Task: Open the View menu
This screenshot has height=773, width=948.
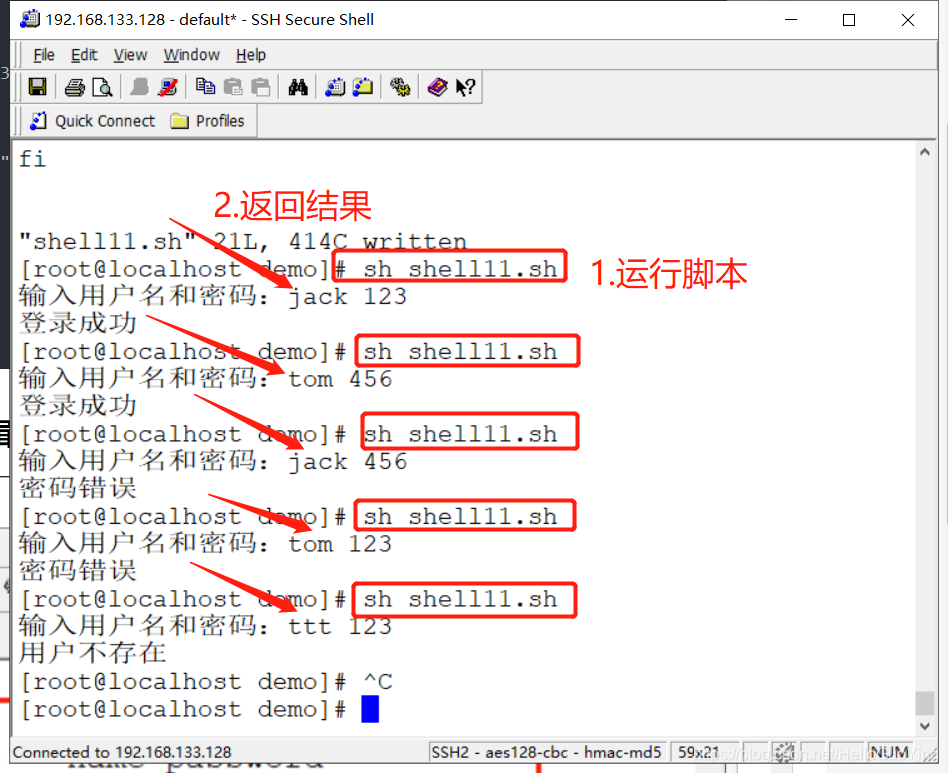Action: click(x=130, y=55)
